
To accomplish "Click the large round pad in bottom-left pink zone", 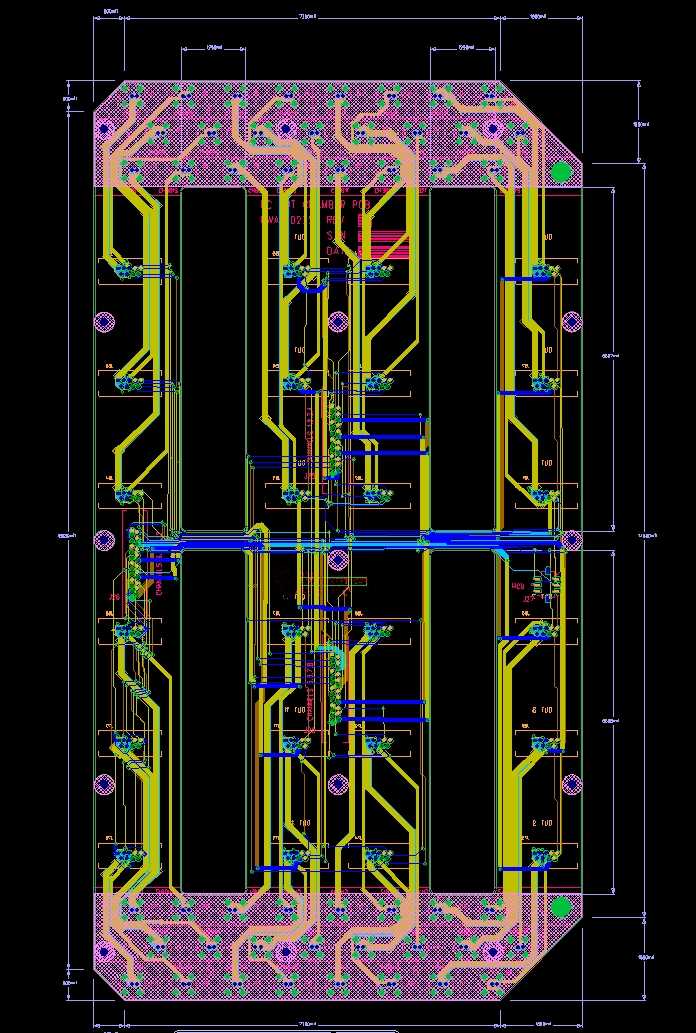I will [x=103, y=951].
